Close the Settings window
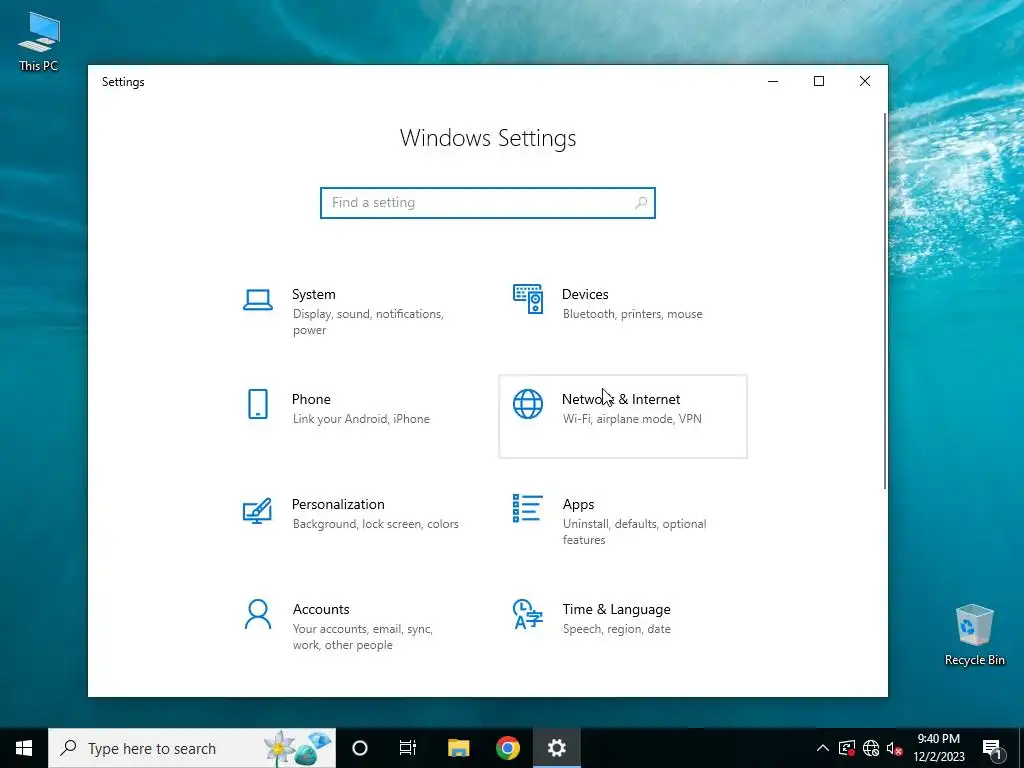The width and height of the screenshot is (1024, 768). 865,81
